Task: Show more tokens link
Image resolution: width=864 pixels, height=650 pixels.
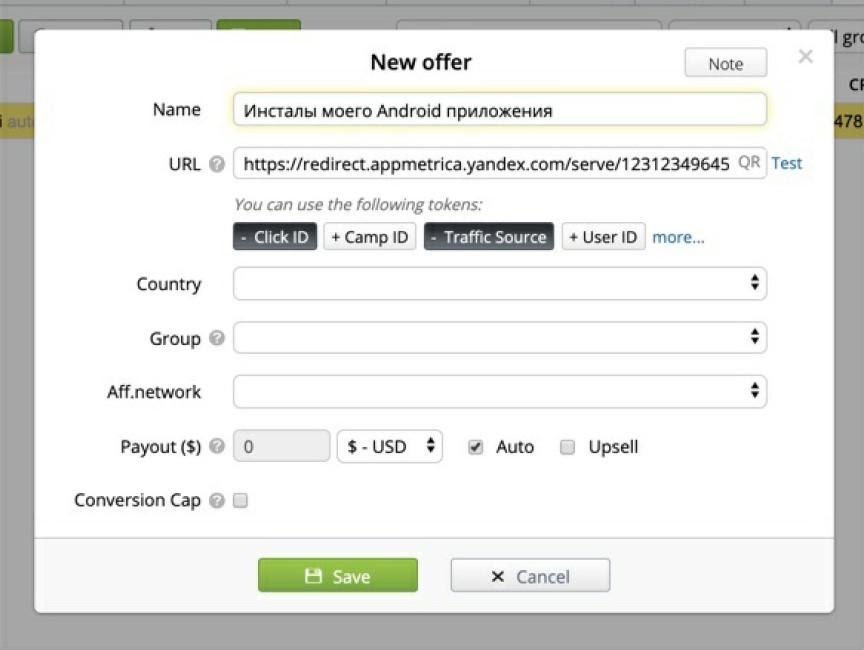Action: pos(678,237)
